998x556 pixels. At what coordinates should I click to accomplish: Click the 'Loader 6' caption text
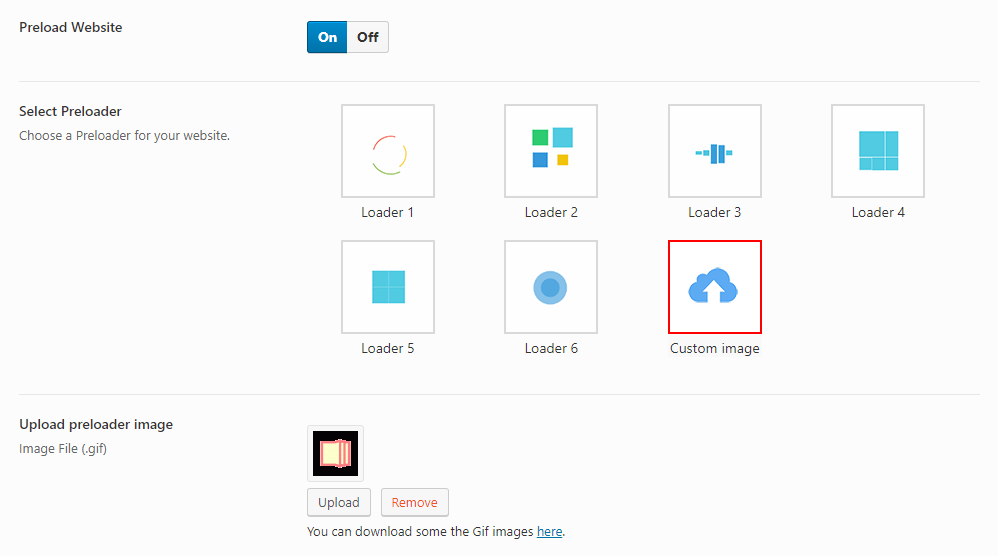tap(551, 349)
